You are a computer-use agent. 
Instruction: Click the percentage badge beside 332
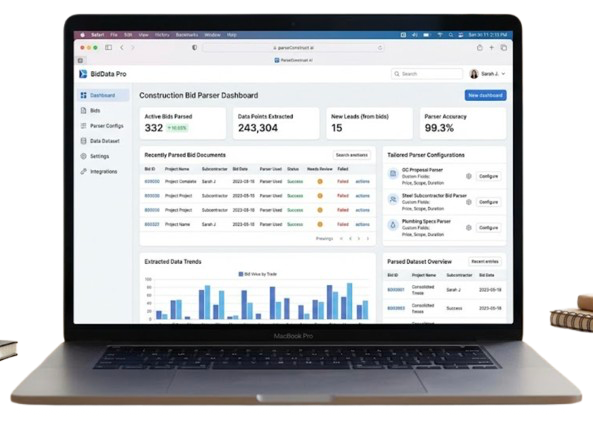[x=177, y=128]
